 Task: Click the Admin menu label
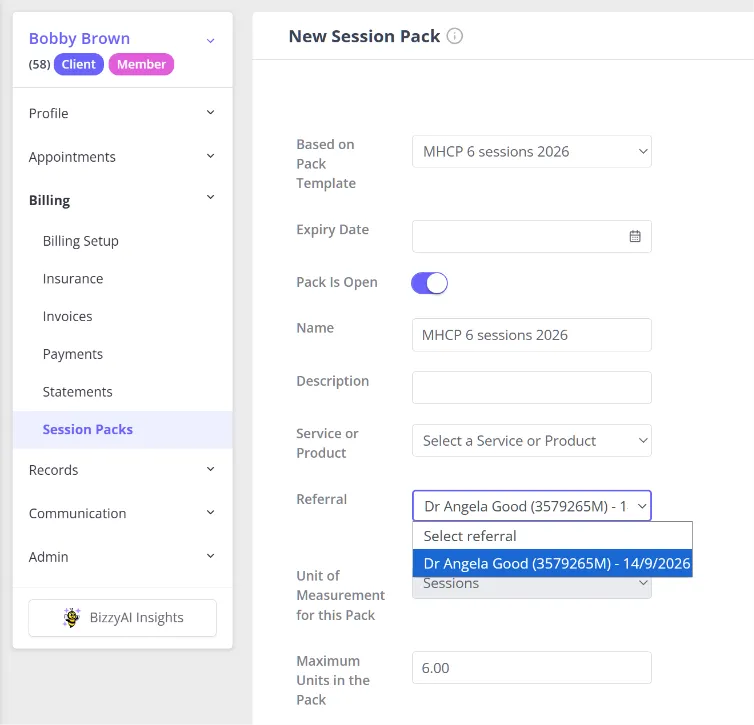click(49, 557)
